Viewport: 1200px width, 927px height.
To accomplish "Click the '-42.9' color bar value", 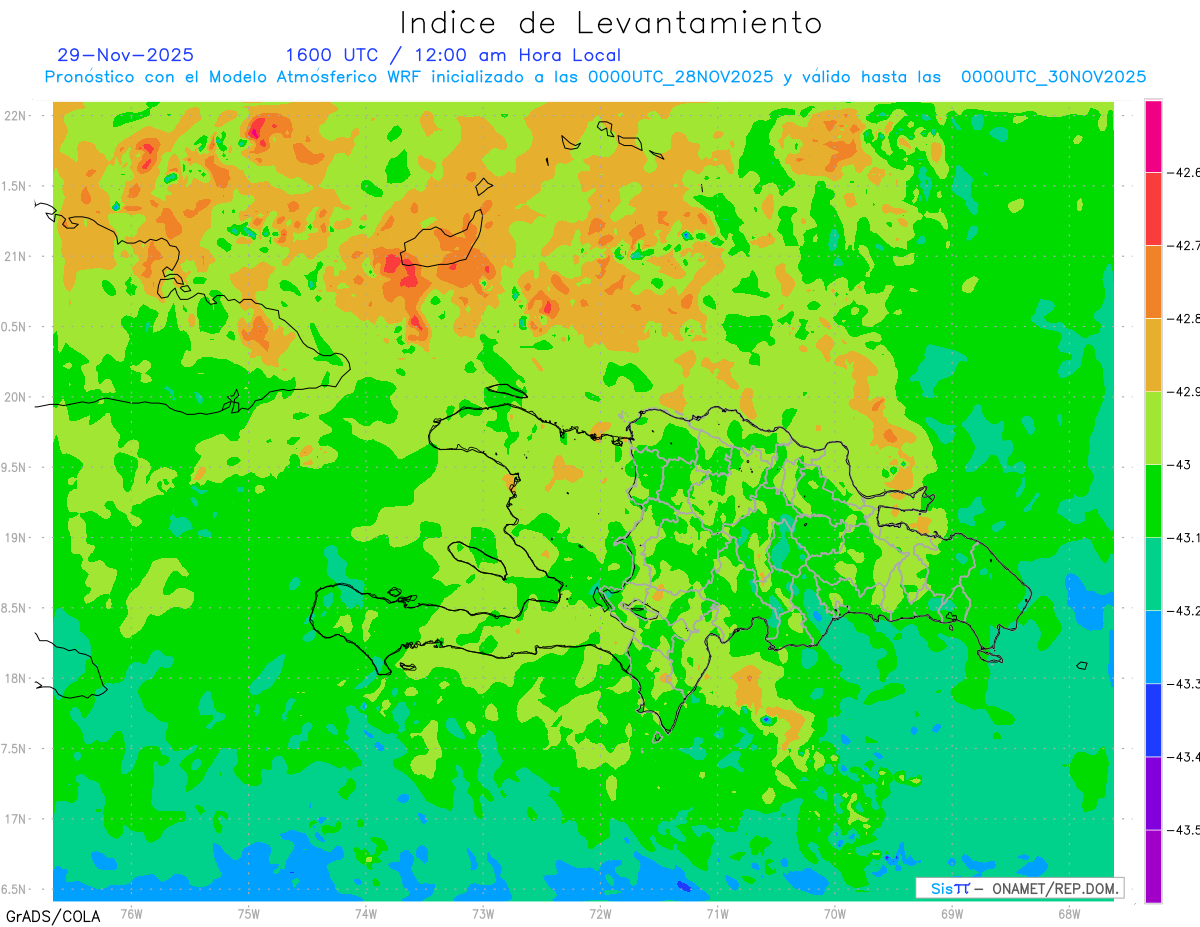I will click(x=1183, y=391).
